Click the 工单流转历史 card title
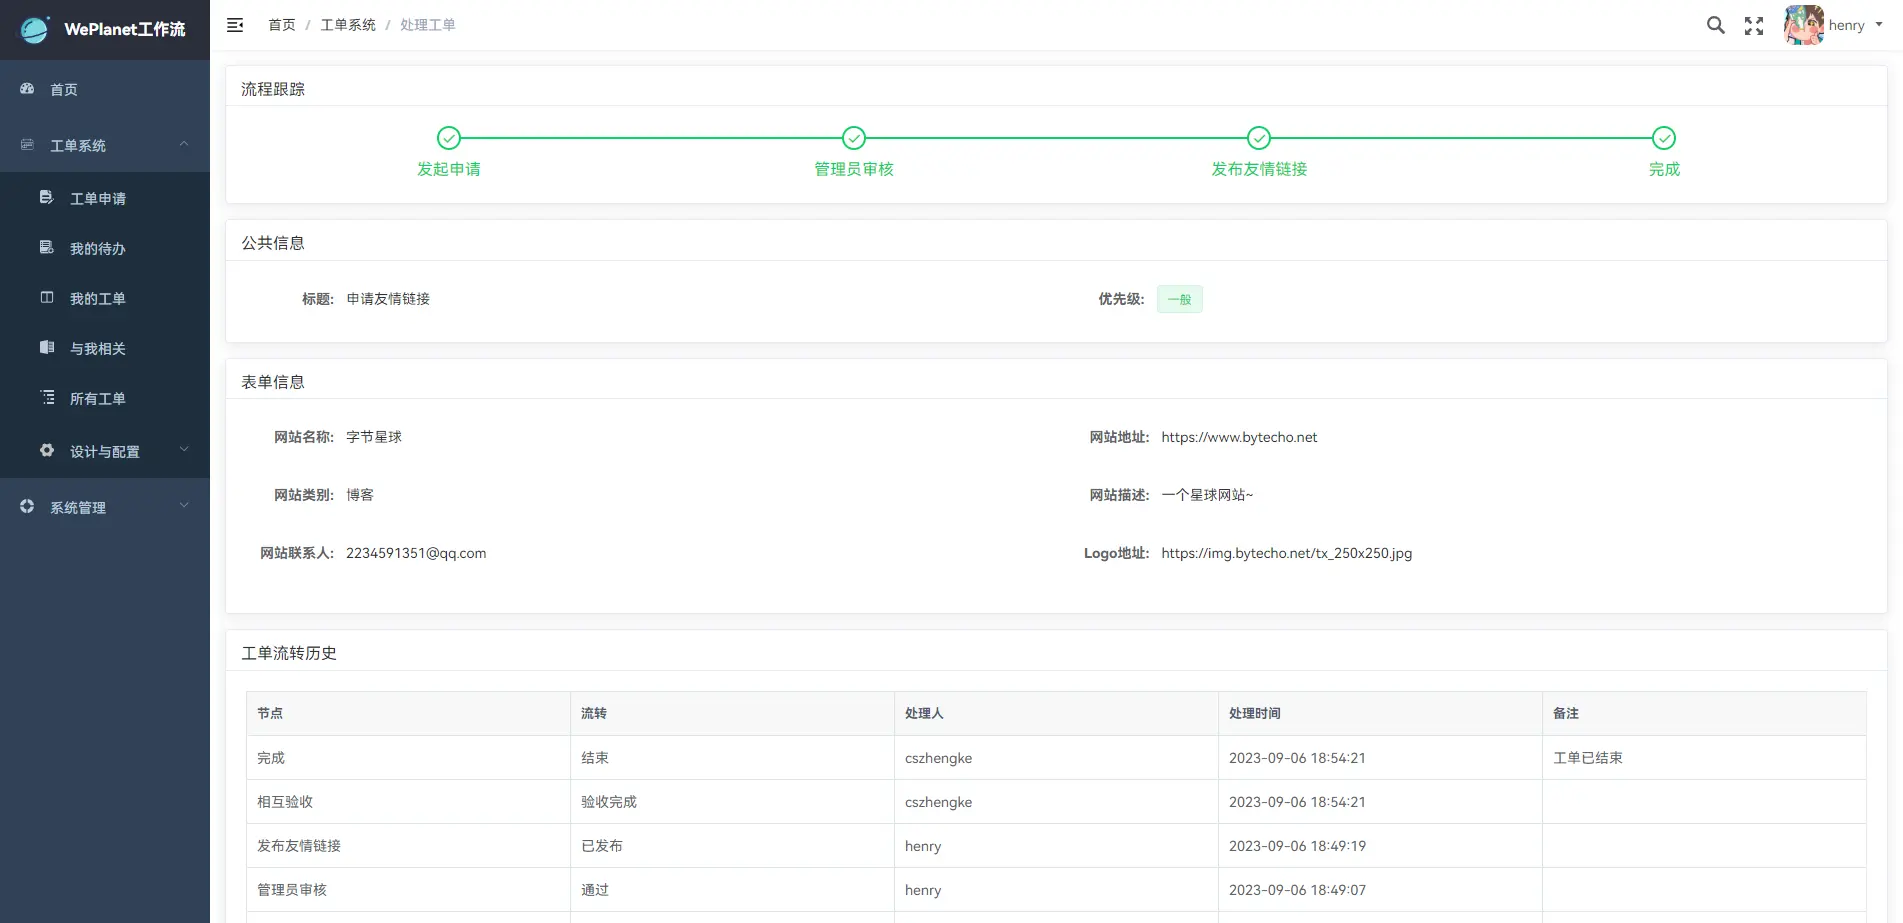1903x923 pixels. tap(289, 653)
